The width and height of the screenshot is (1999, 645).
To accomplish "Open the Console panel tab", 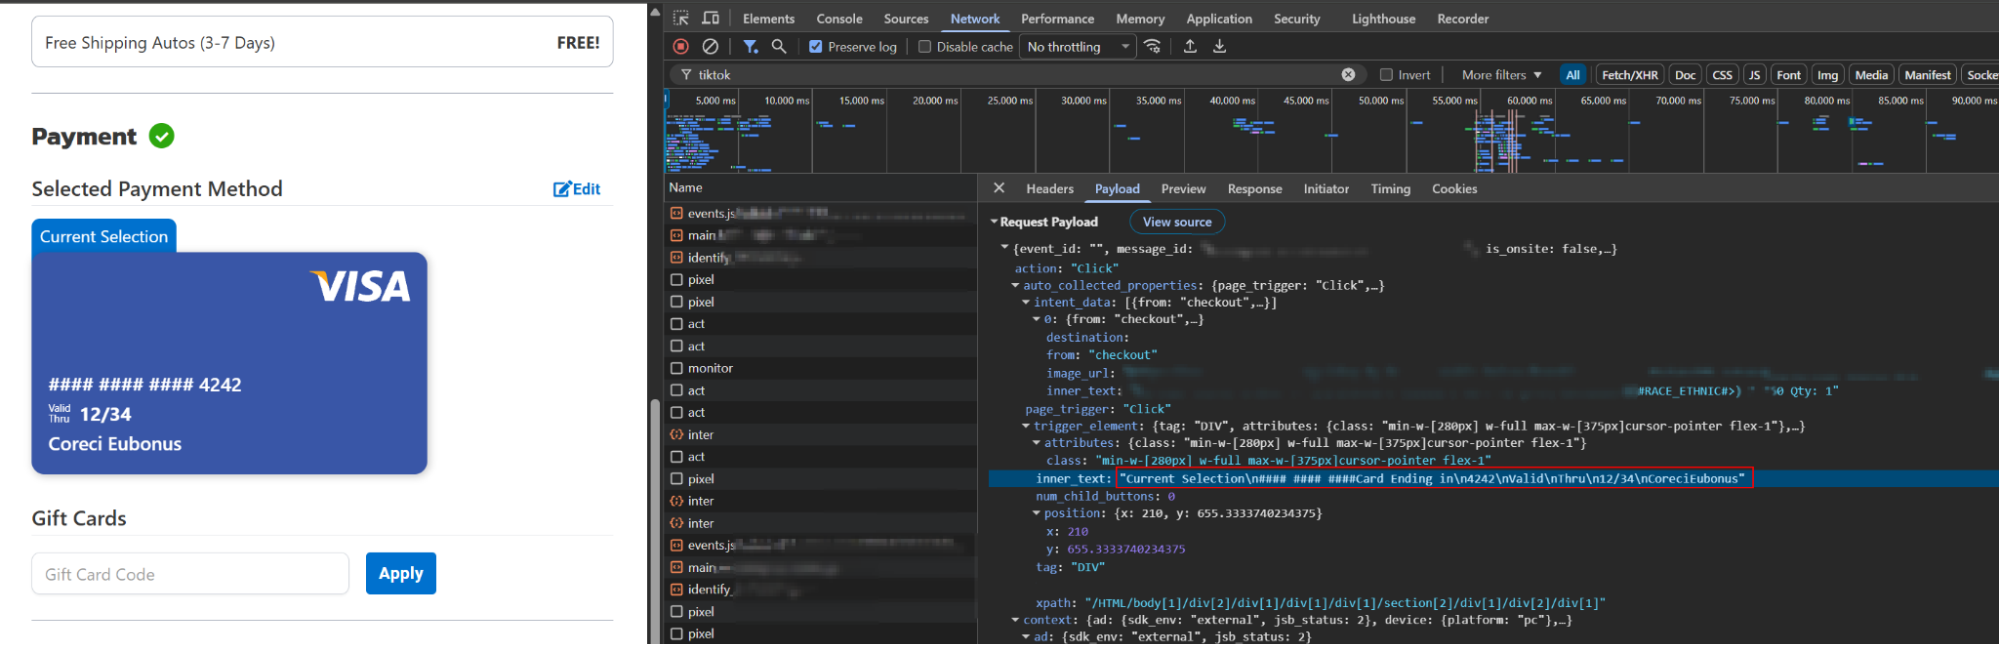I will pyautogui.click(x=839, y=18).
